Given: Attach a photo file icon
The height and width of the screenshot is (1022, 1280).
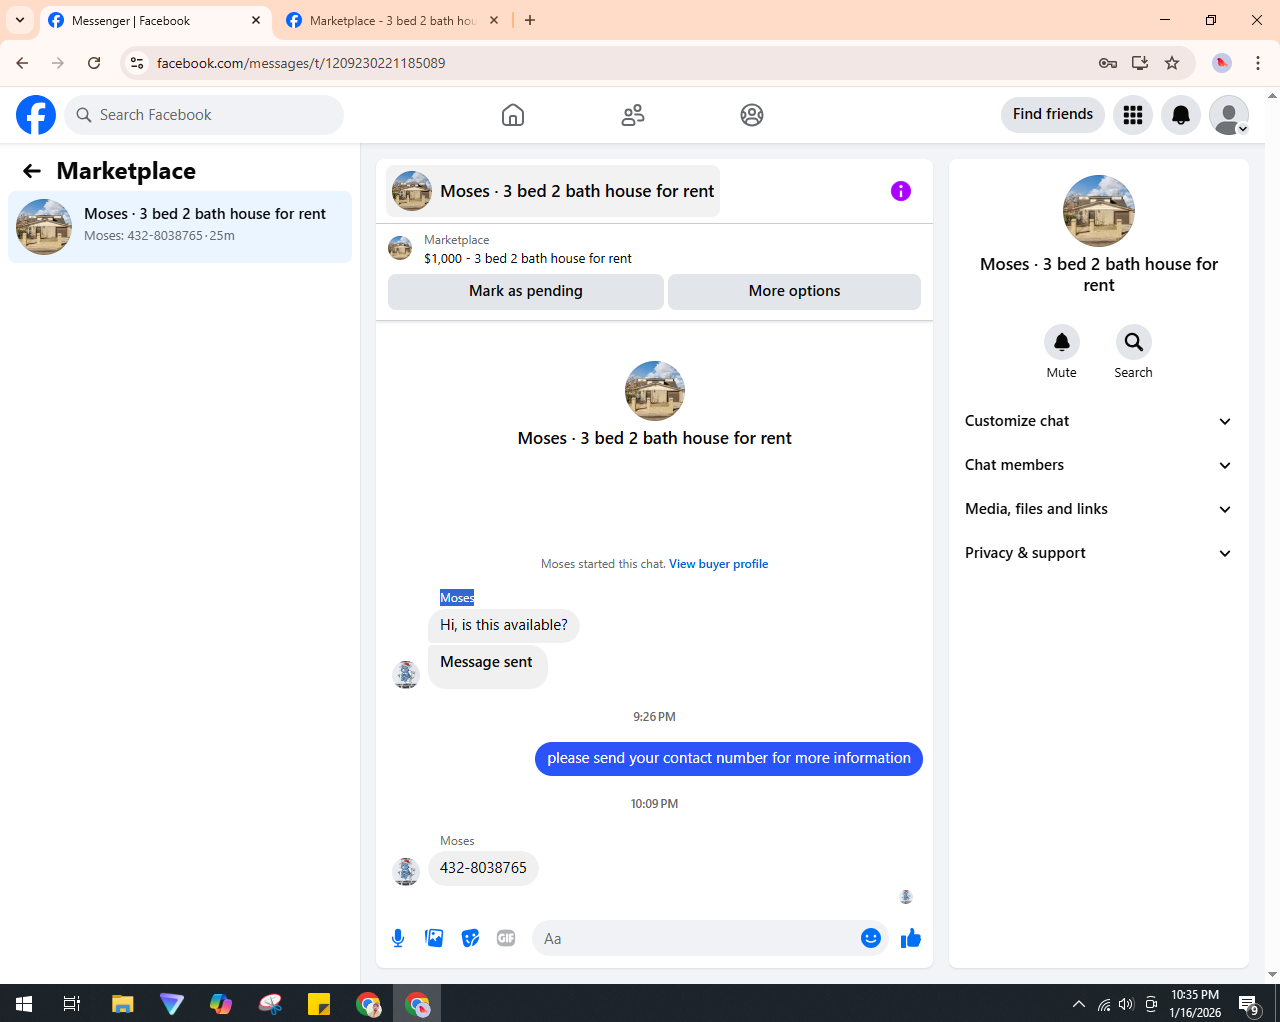Looking at the screenshot, I should 434,938.
